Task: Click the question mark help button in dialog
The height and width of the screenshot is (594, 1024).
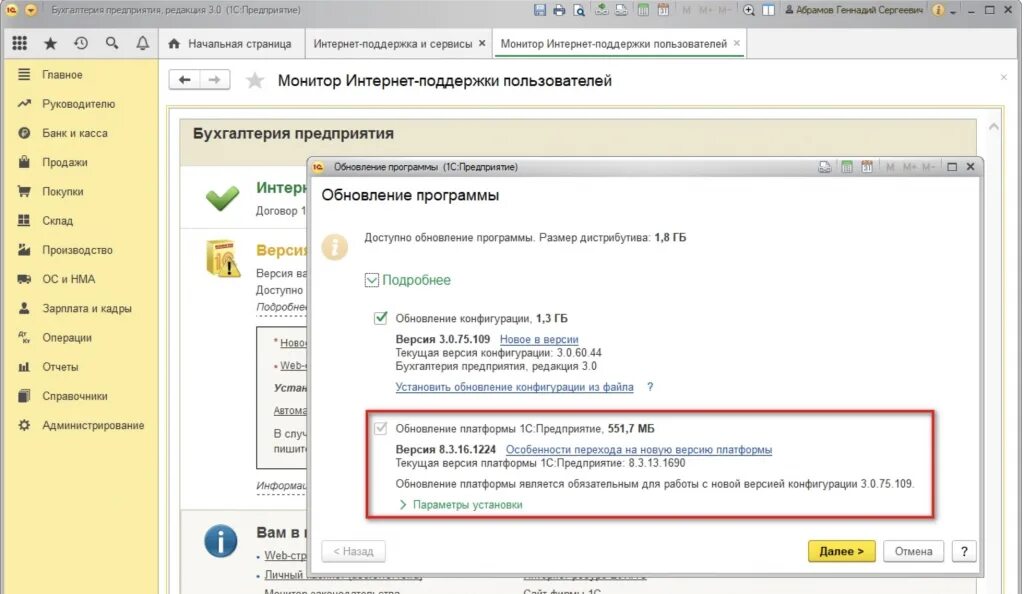Action: click(964, 551)
